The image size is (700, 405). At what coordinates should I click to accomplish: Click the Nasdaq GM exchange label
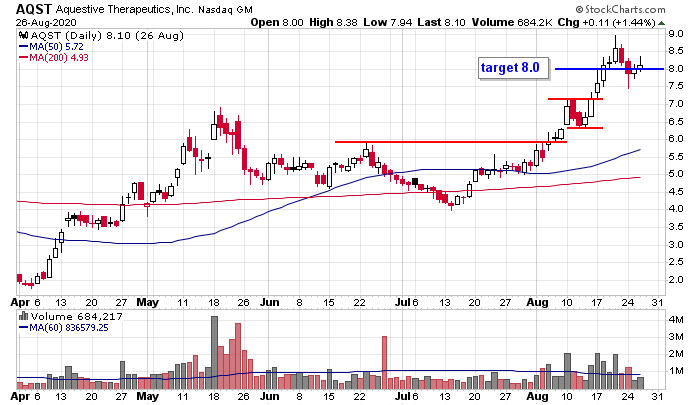[225, 9]
